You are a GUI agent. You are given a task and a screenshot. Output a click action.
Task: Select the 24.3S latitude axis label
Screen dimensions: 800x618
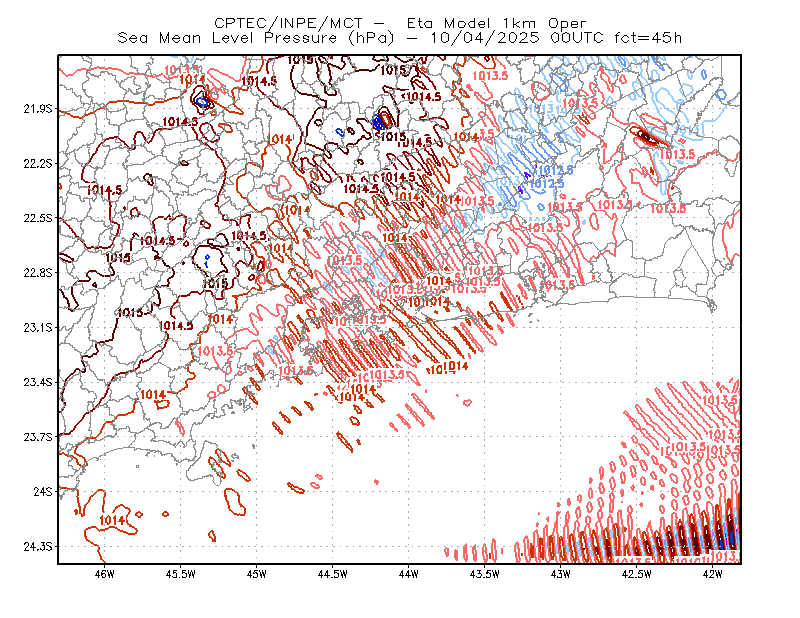(37, 546)
